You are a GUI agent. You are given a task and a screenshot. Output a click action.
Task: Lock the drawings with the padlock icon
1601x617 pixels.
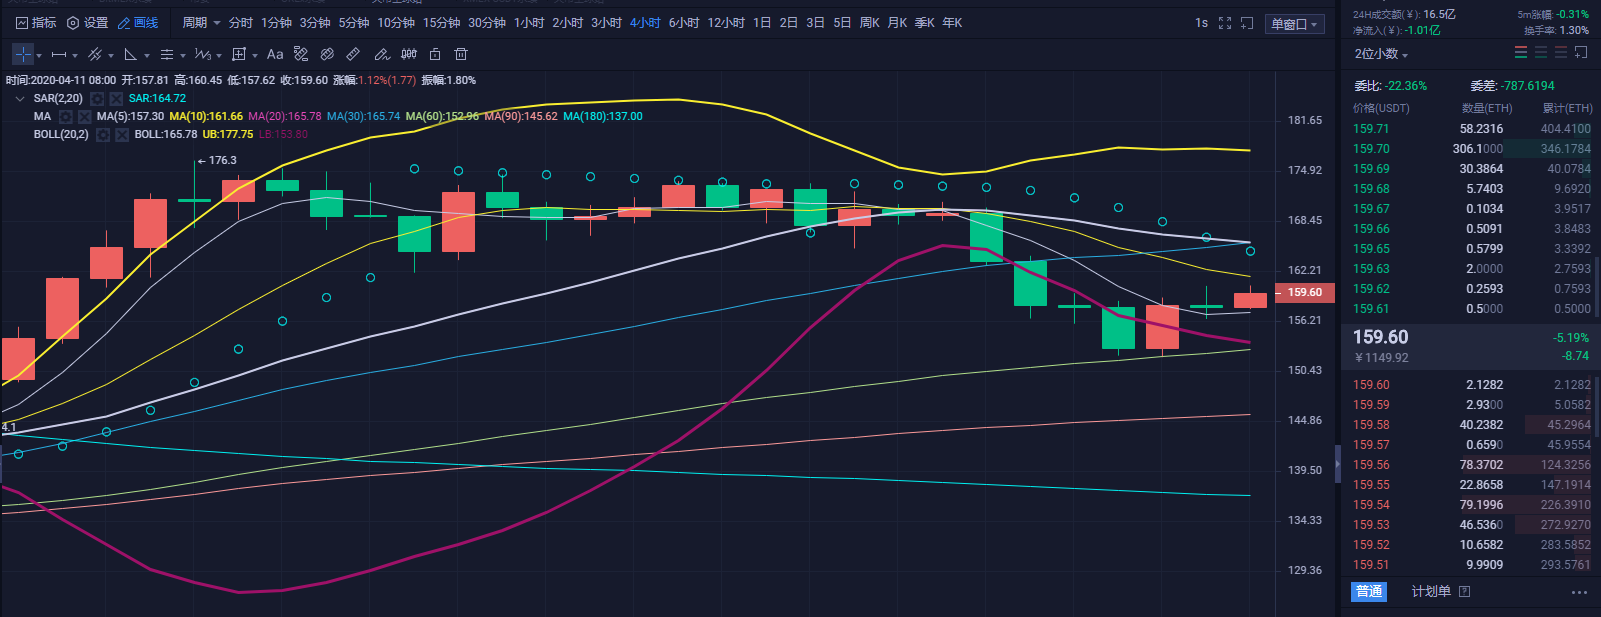tap(435, 54)
